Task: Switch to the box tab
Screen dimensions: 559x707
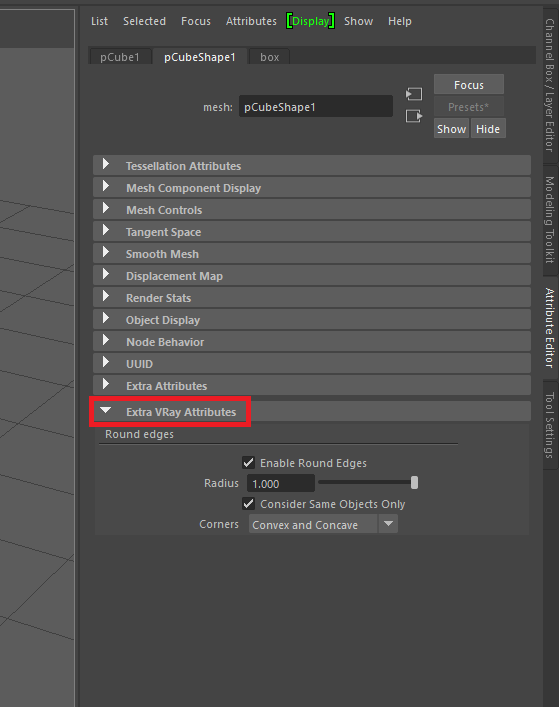Action: (x=270, y=57)
